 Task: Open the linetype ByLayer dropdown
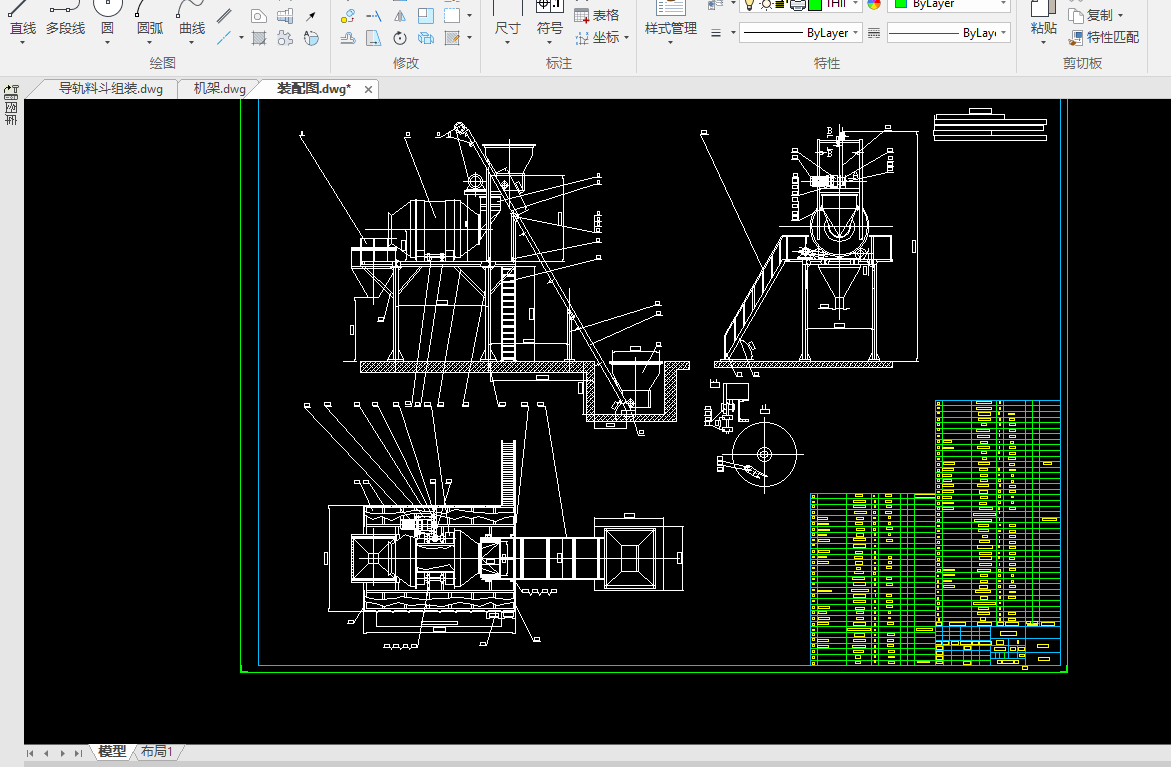[800, 33]
